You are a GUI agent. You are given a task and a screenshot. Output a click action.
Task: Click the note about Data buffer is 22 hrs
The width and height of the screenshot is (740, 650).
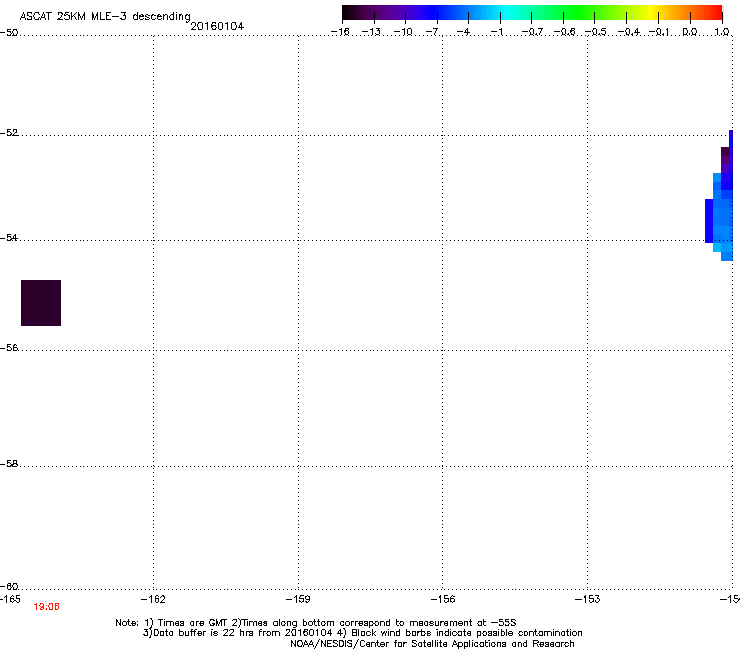[362, 633]
